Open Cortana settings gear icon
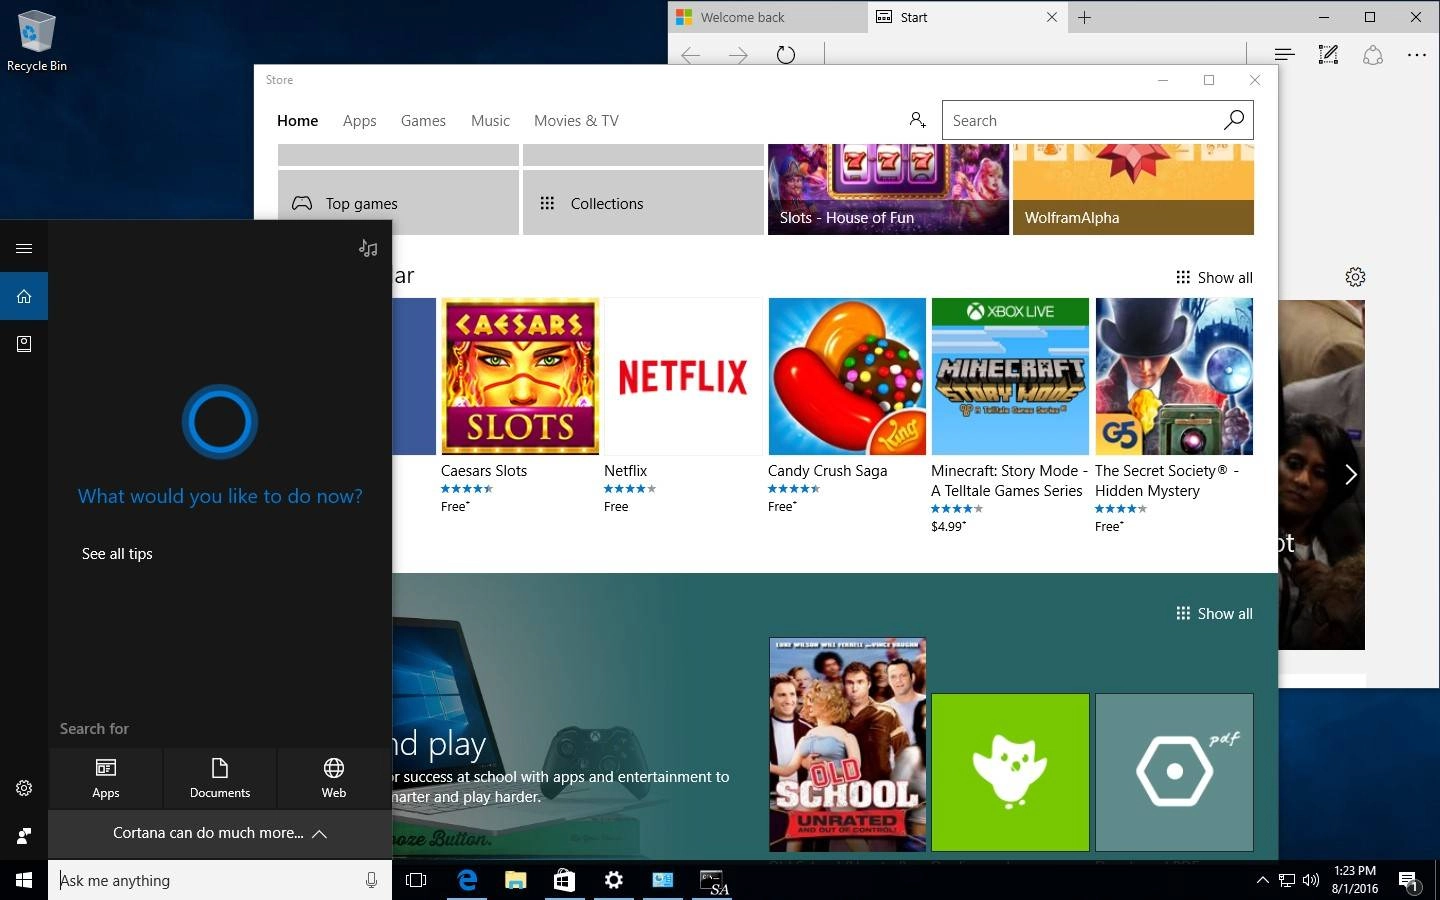The image size is (1440, 900). [x=24, y=788]
